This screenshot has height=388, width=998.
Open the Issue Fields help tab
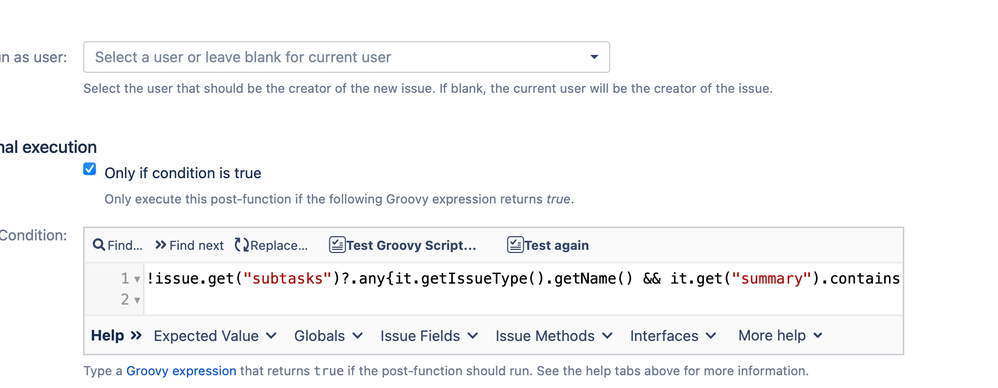tap(429, 335)
